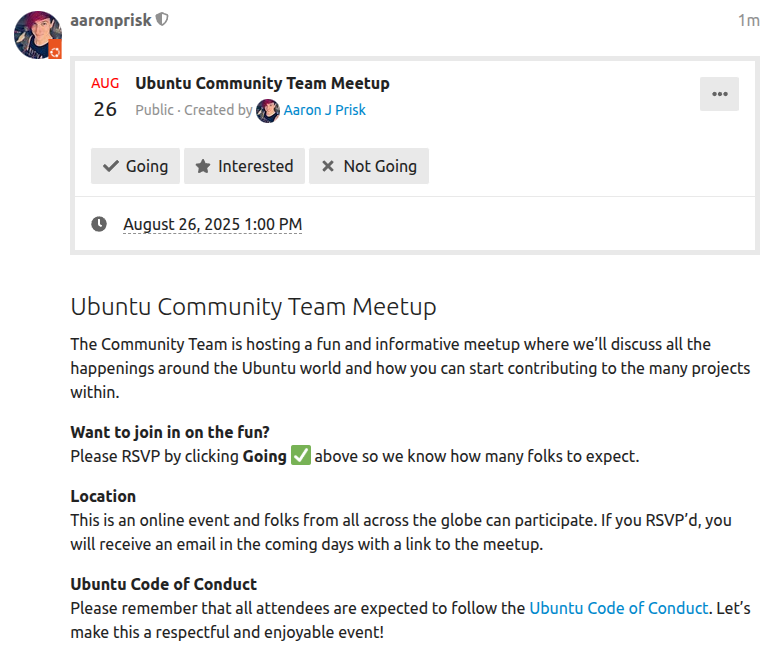
Task: Click the AUG 26 calendar date badge
Action: click(105, 97)
